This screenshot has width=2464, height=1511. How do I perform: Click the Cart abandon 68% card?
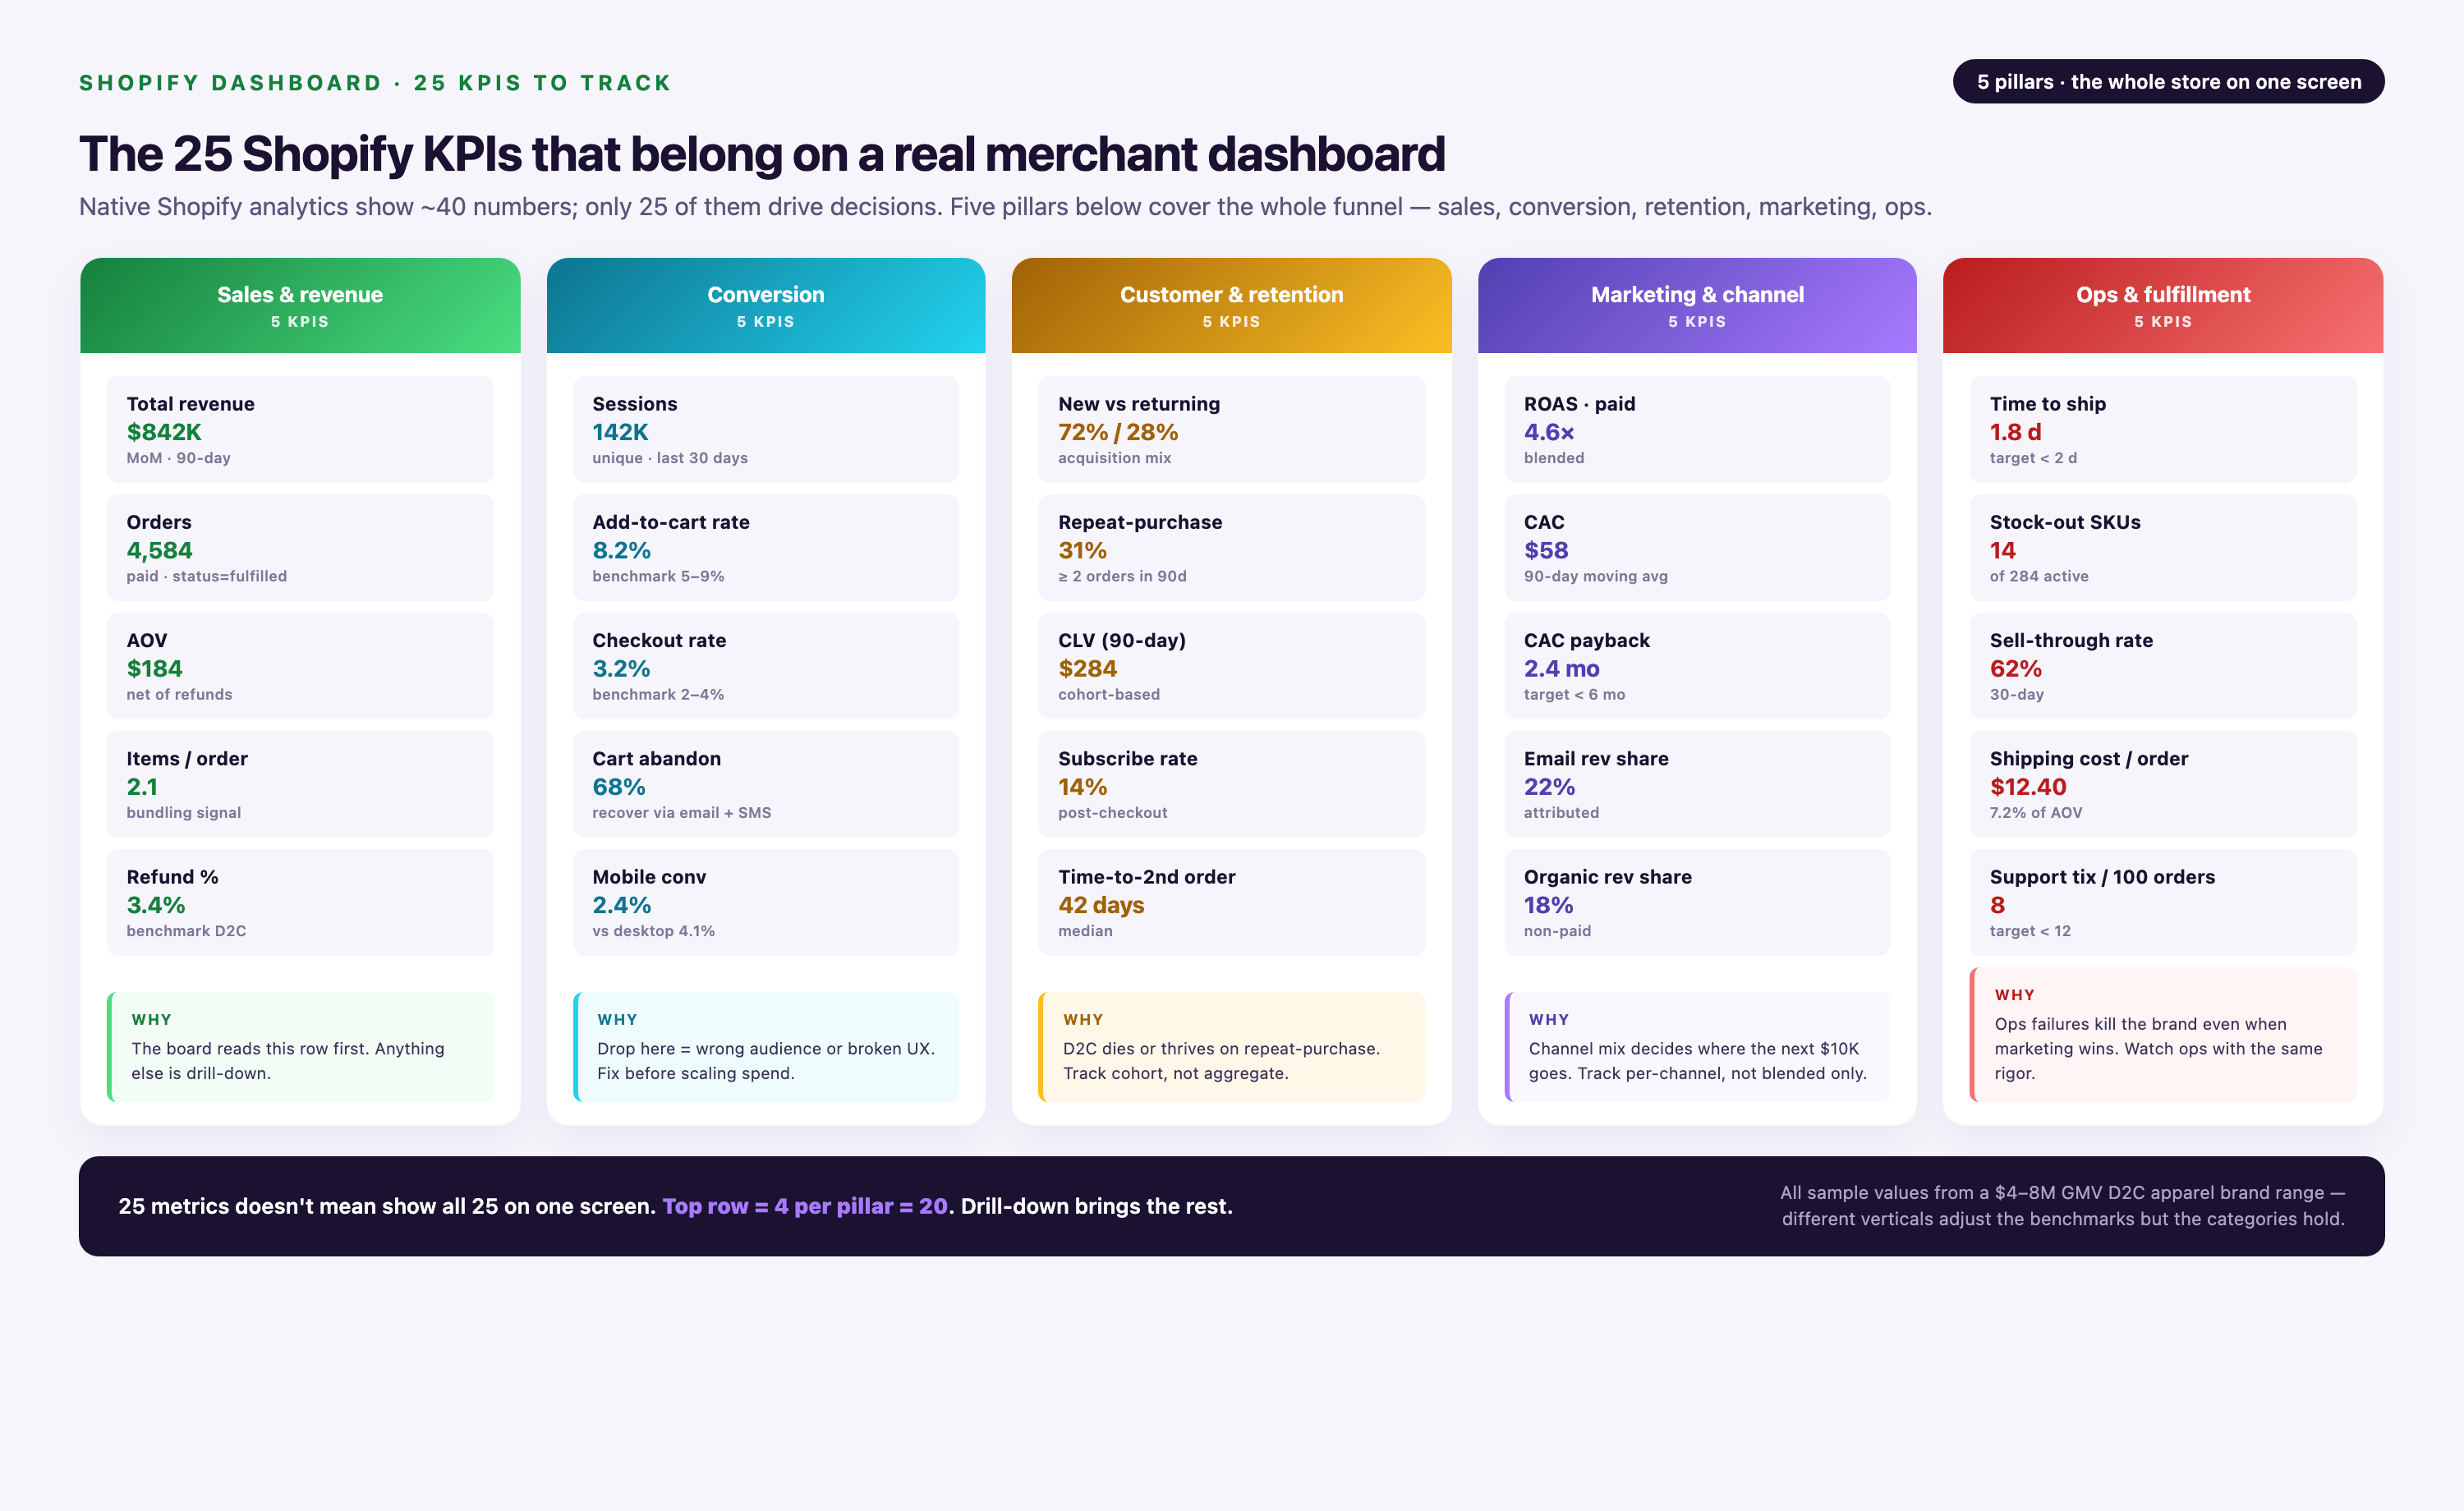(766, 784)
